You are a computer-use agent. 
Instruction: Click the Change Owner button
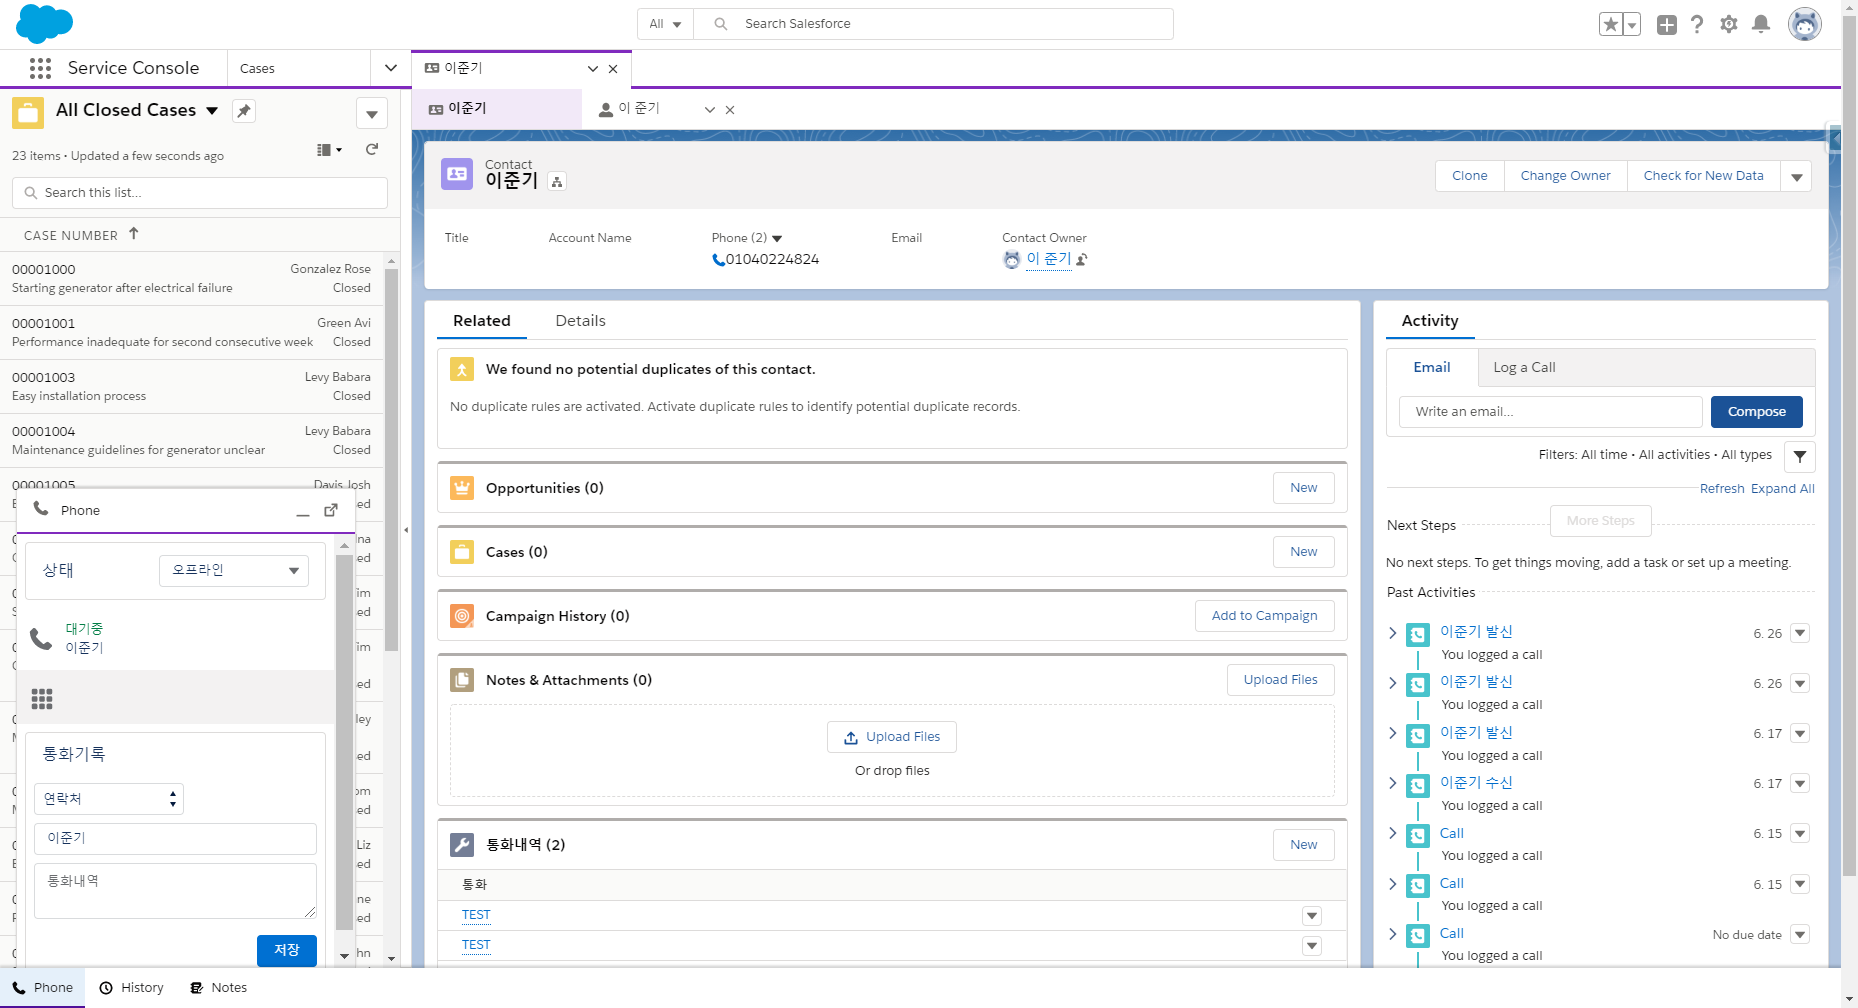click(1566, 177)
